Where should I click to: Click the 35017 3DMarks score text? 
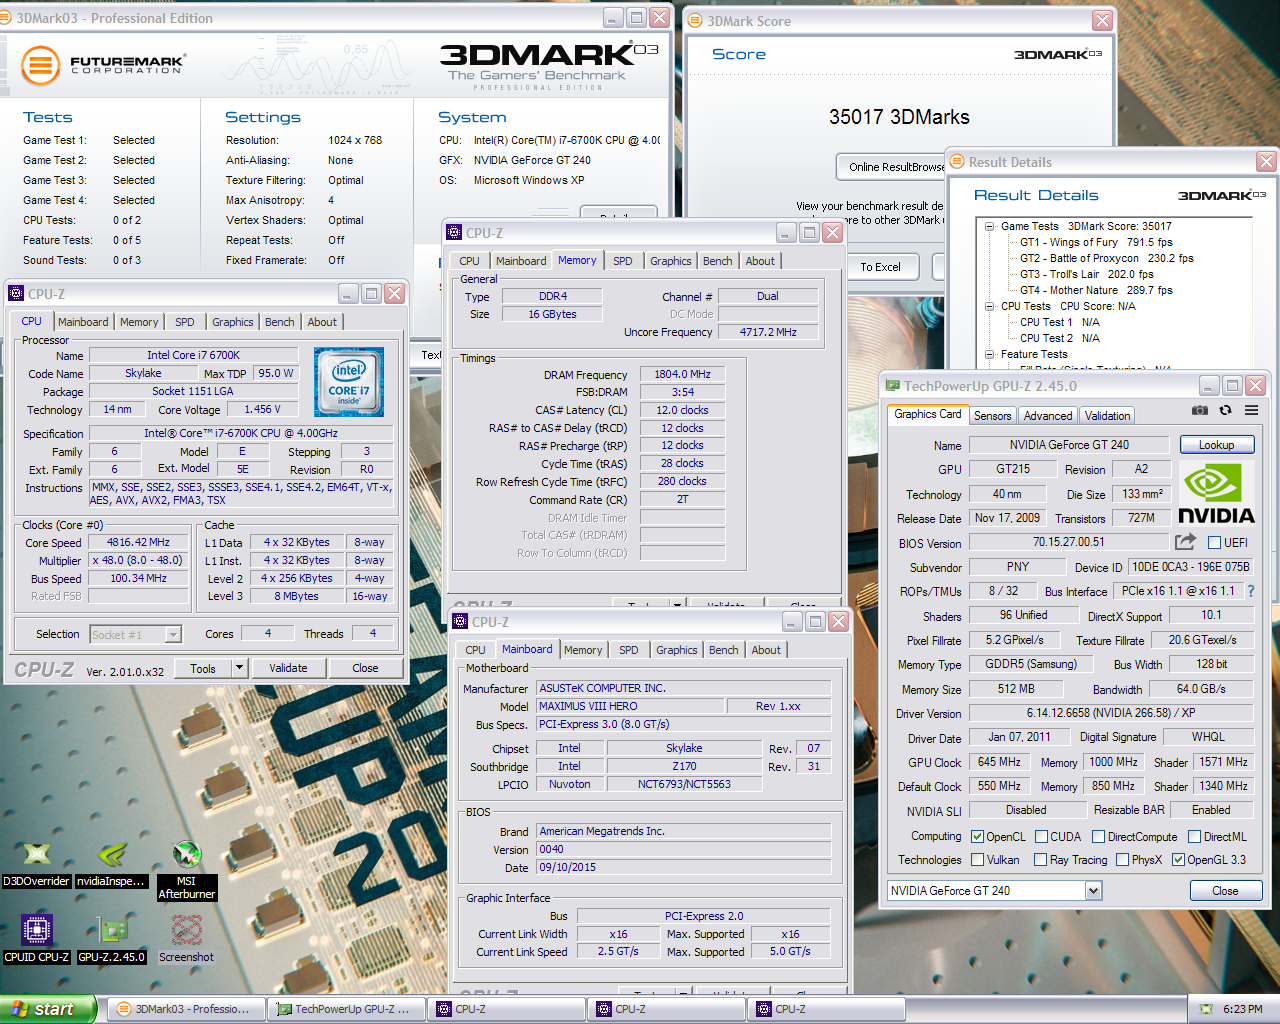coord(899,117)
